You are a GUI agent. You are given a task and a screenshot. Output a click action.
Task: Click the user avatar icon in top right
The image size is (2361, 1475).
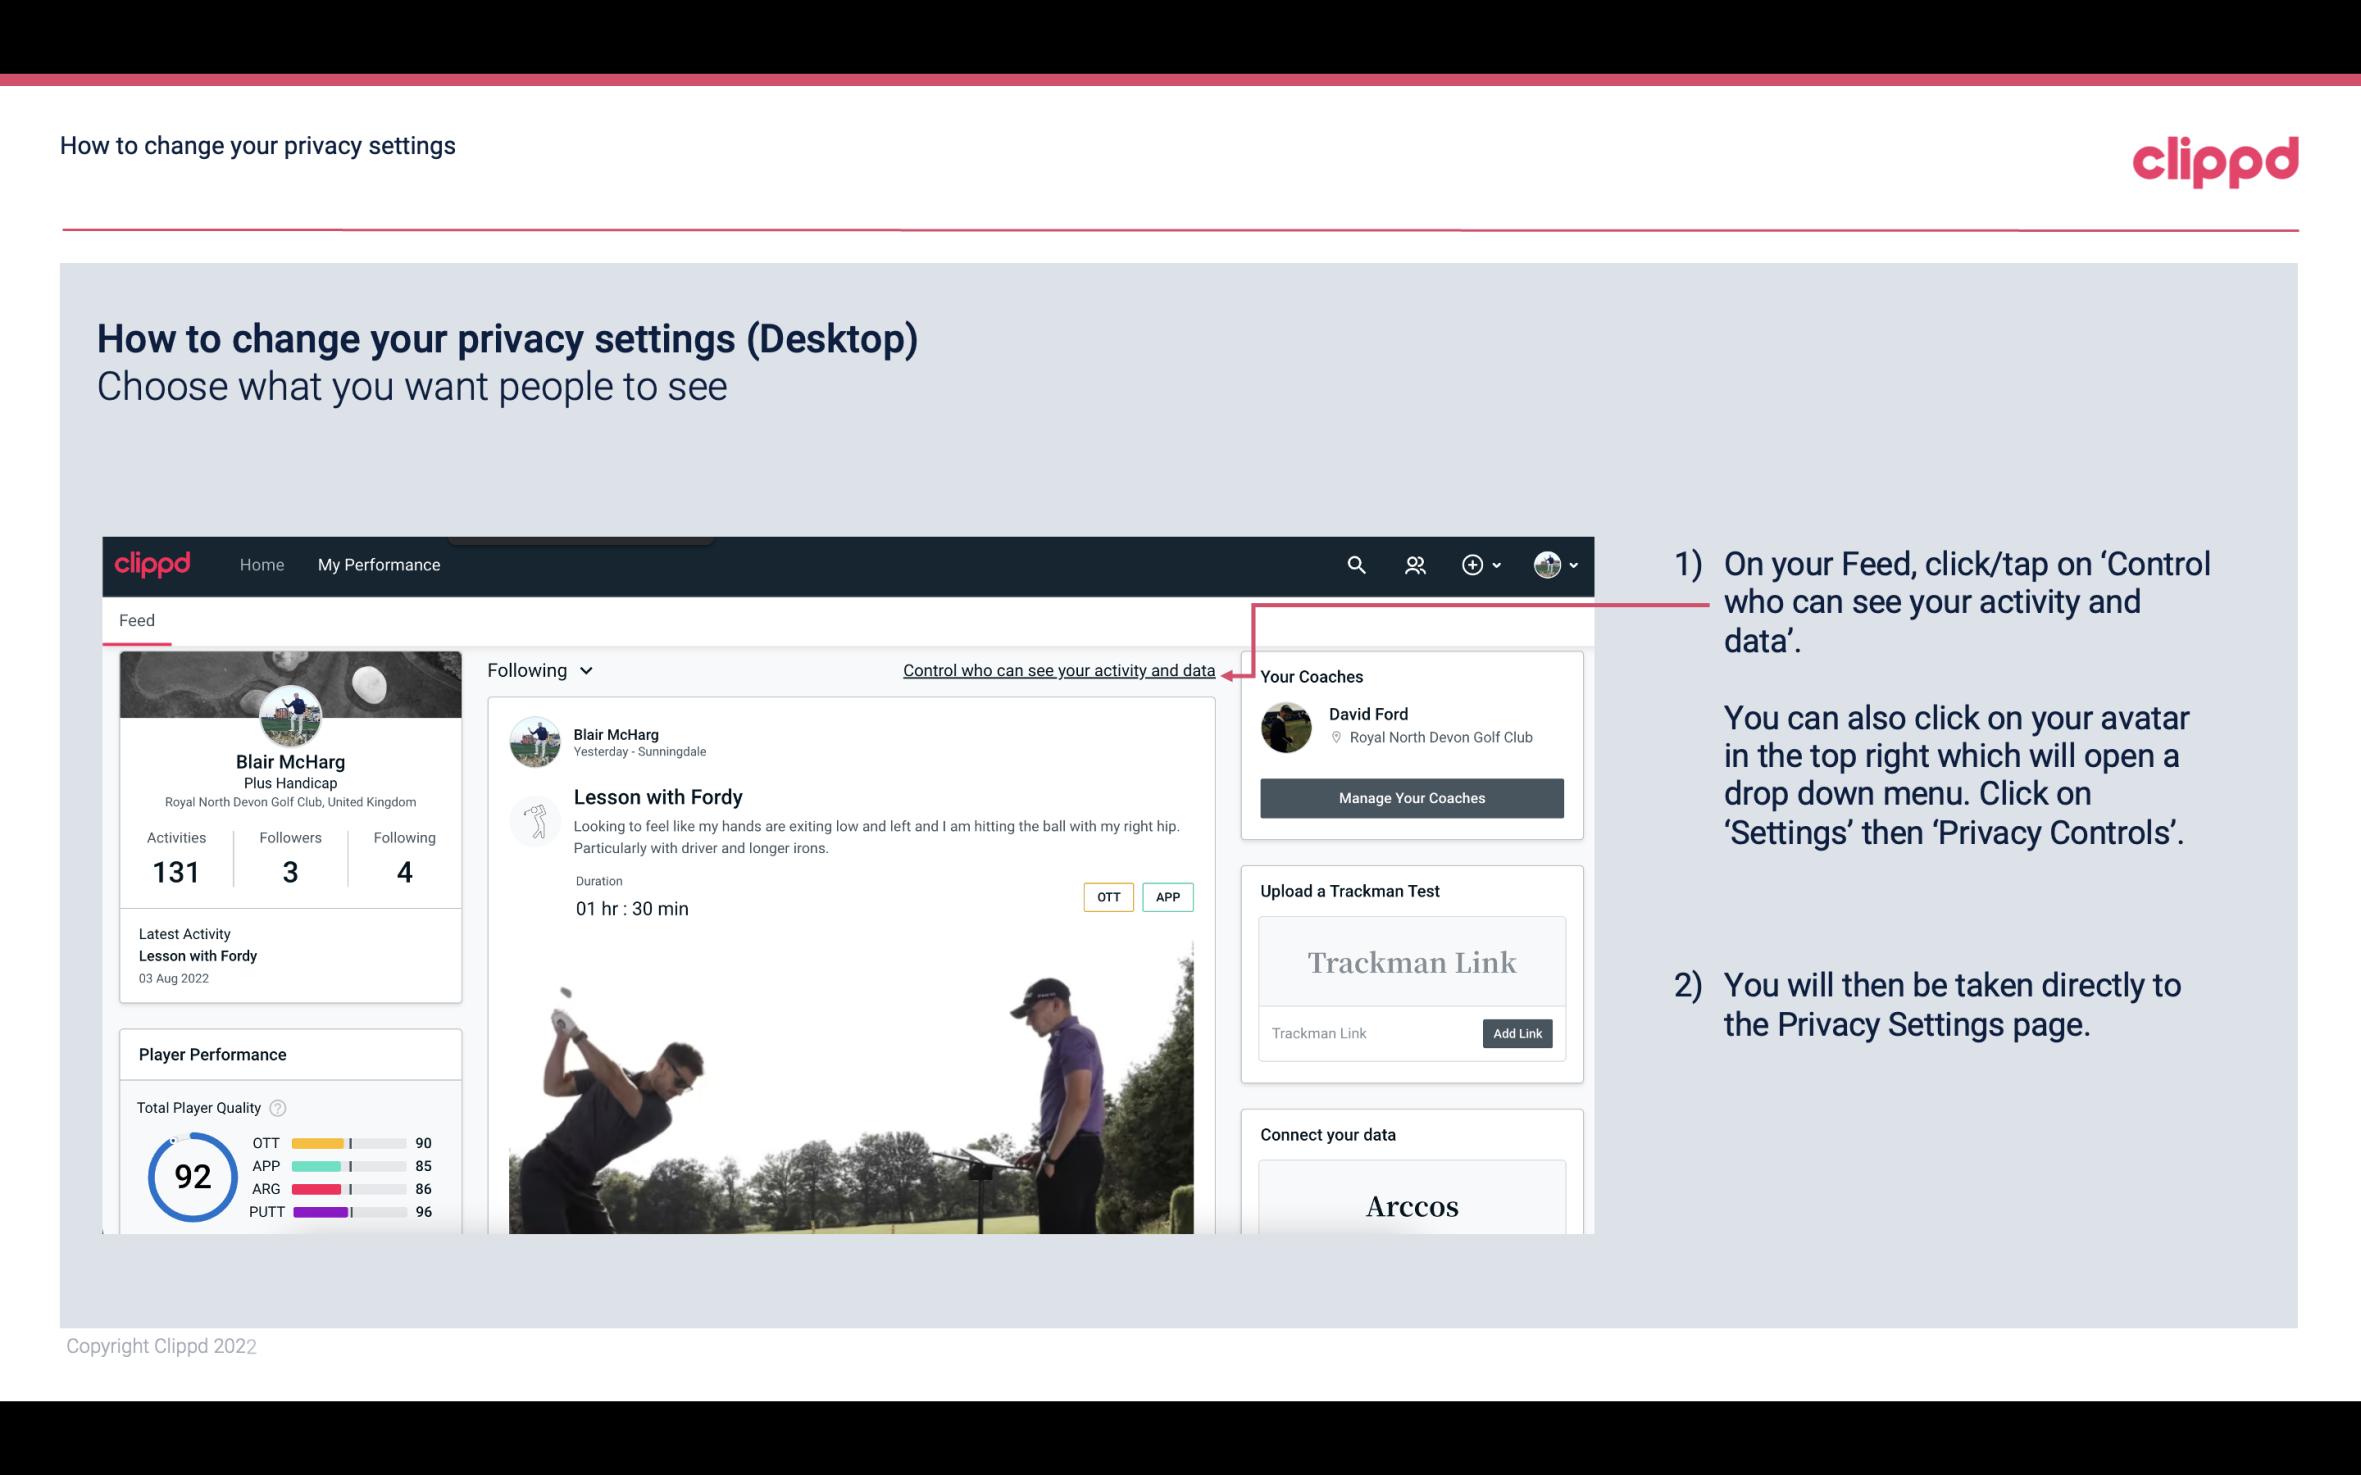tap(1546, 564)
